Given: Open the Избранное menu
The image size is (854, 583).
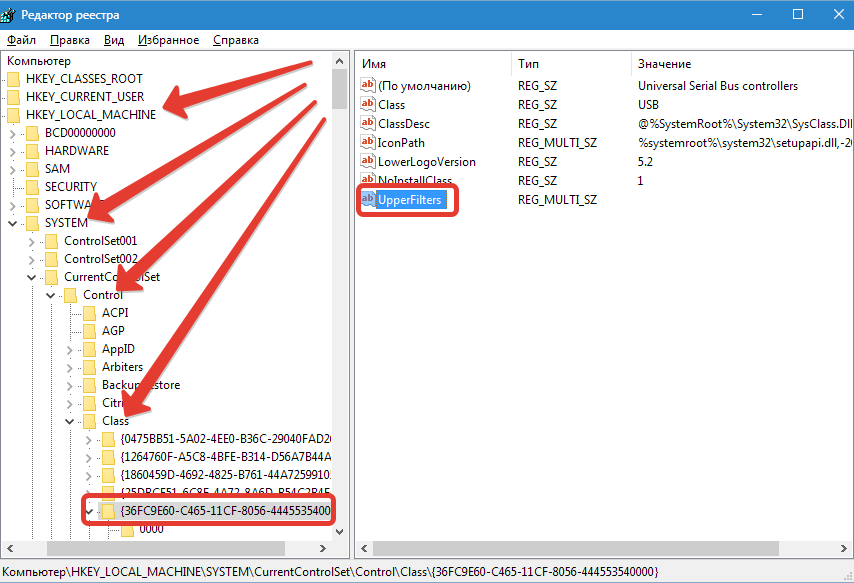Looking at the screenshot, I should (168, 40).
